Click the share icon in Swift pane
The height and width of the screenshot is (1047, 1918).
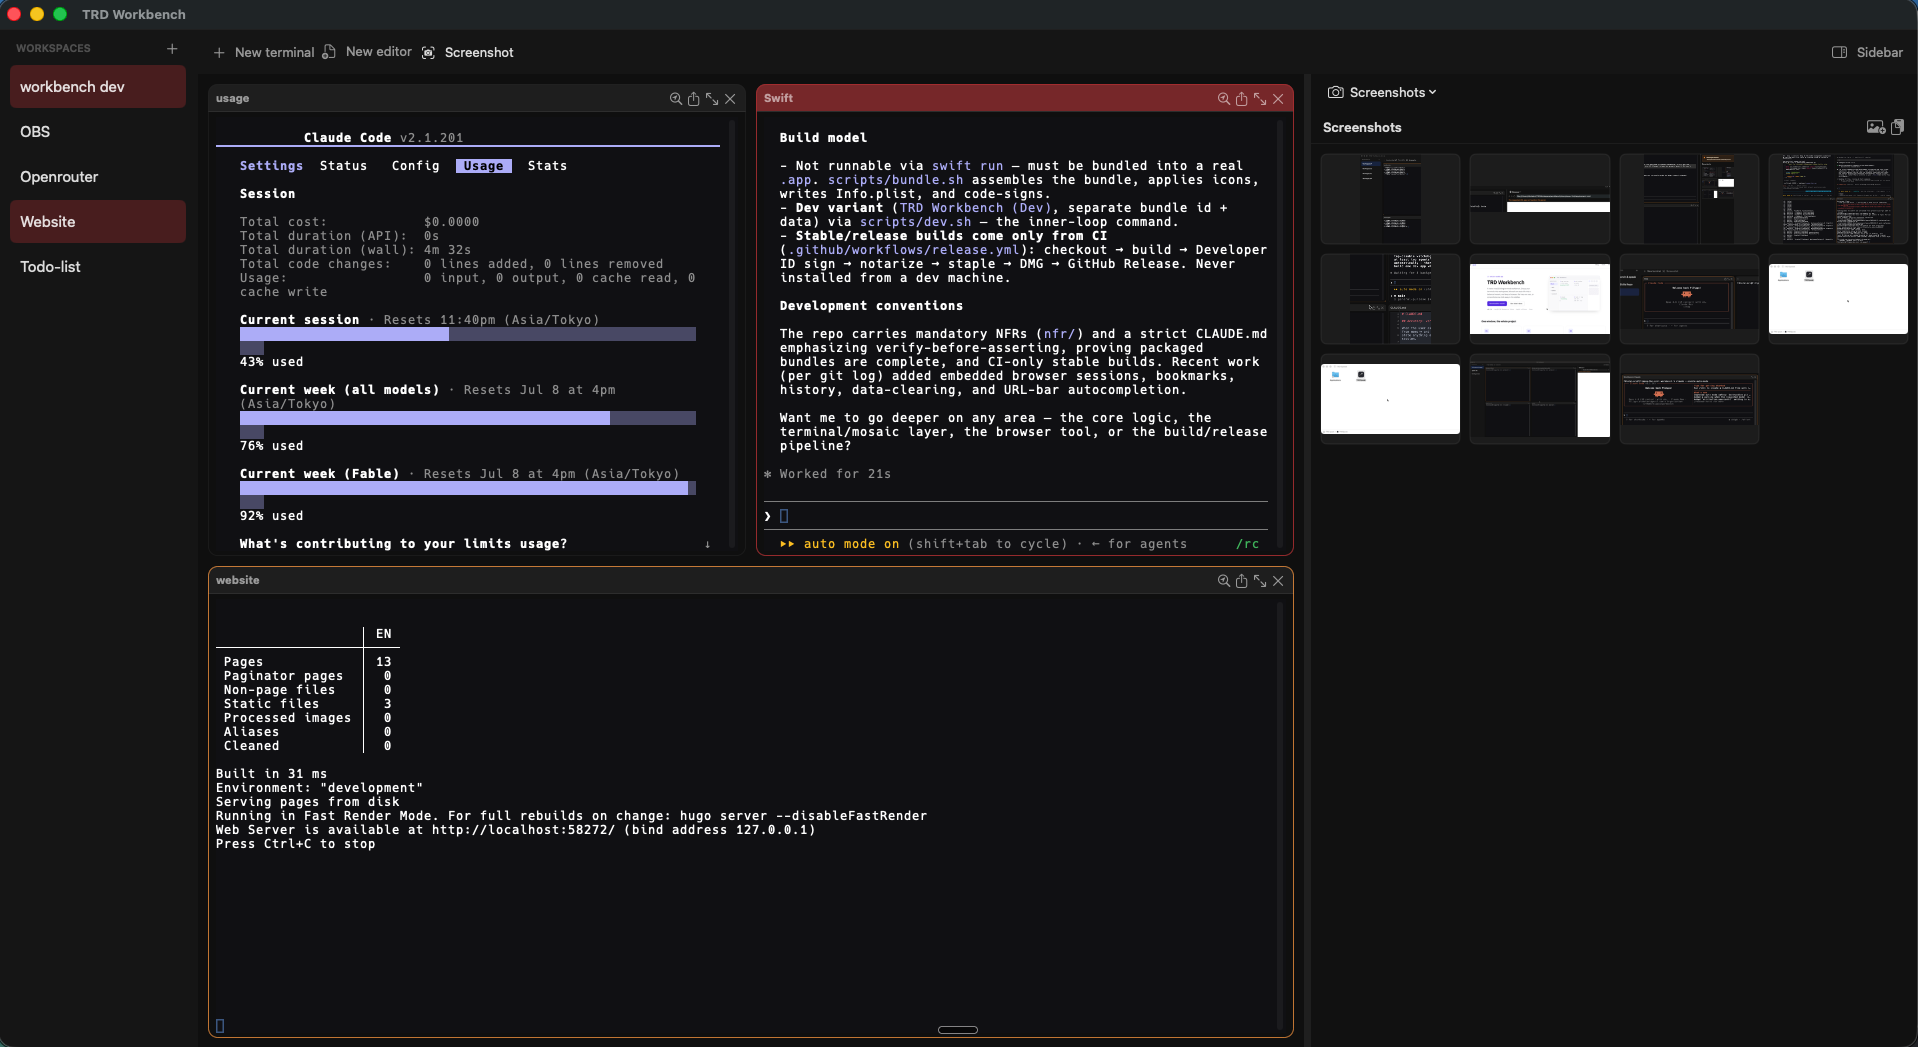(x=1242, y=99)
